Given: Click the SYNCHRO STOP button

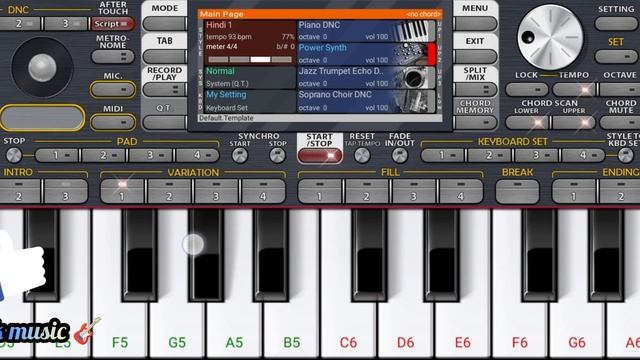Looking at the screenshot, I should point(277,155).
